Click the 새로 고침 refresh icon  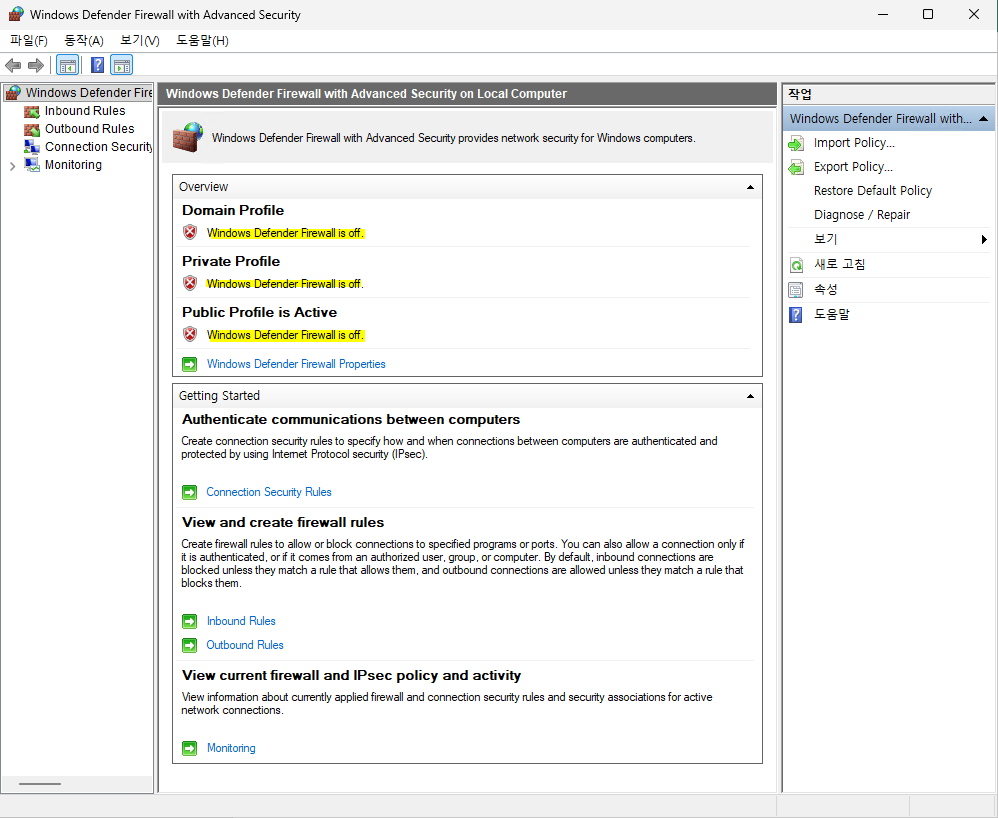coord(796,265)
